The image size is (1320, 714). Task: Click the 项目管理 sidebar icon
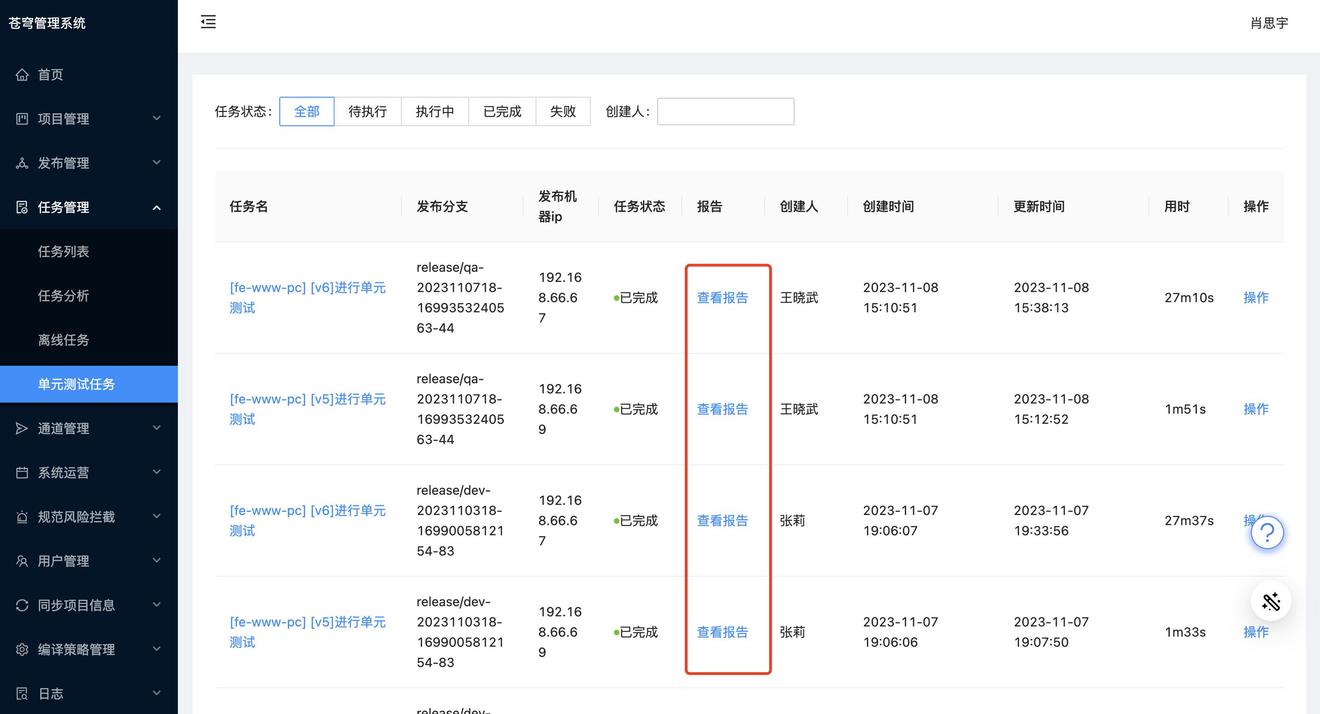(22, 119)
